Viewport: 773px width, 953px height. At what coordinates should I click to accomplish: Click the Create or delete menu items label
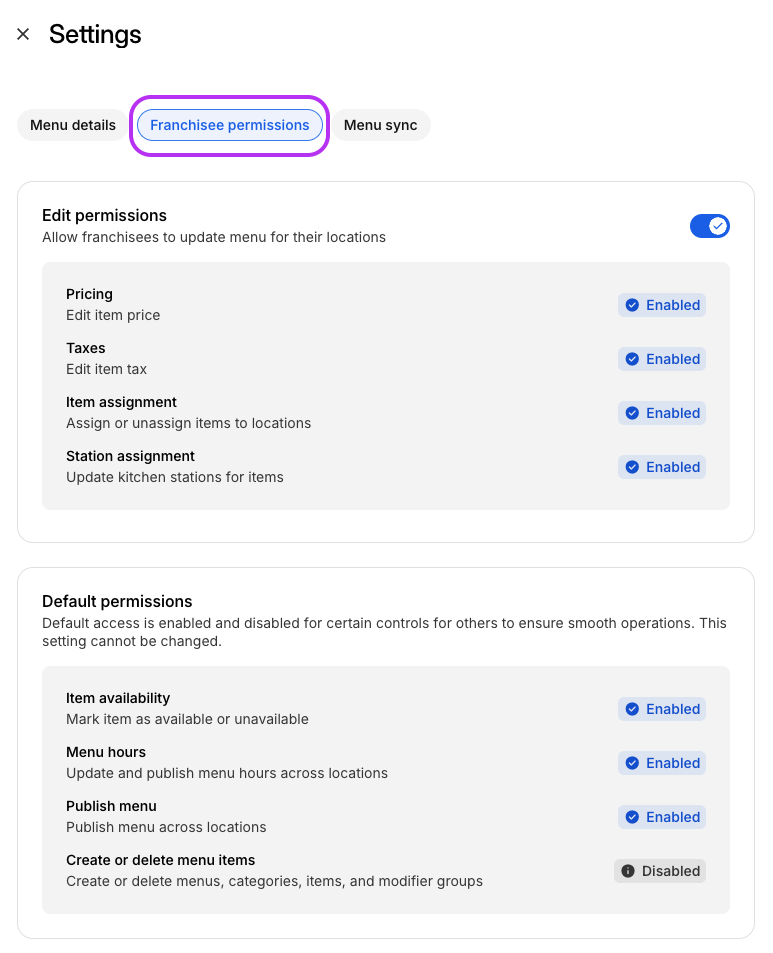pos(160,860)
